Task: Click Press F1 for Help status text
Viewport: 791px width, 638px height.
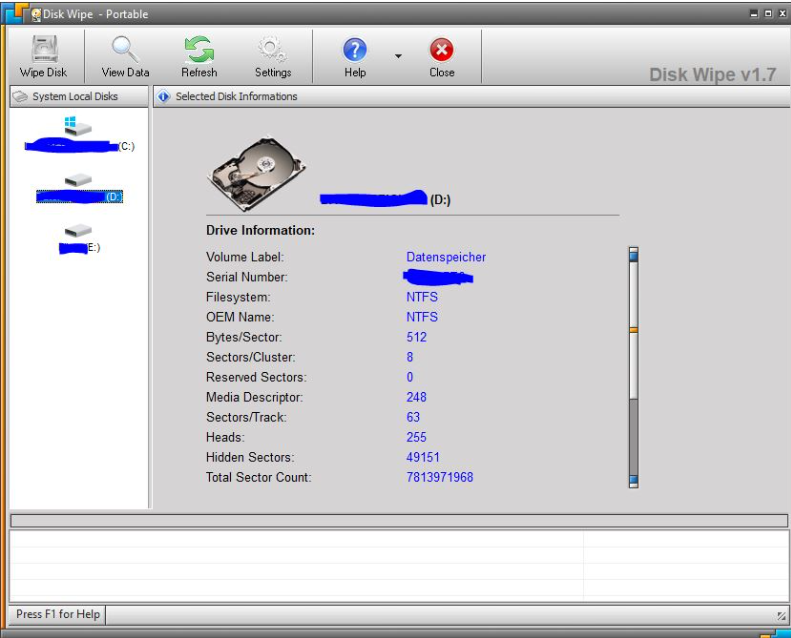Action: tap(58, 614)
